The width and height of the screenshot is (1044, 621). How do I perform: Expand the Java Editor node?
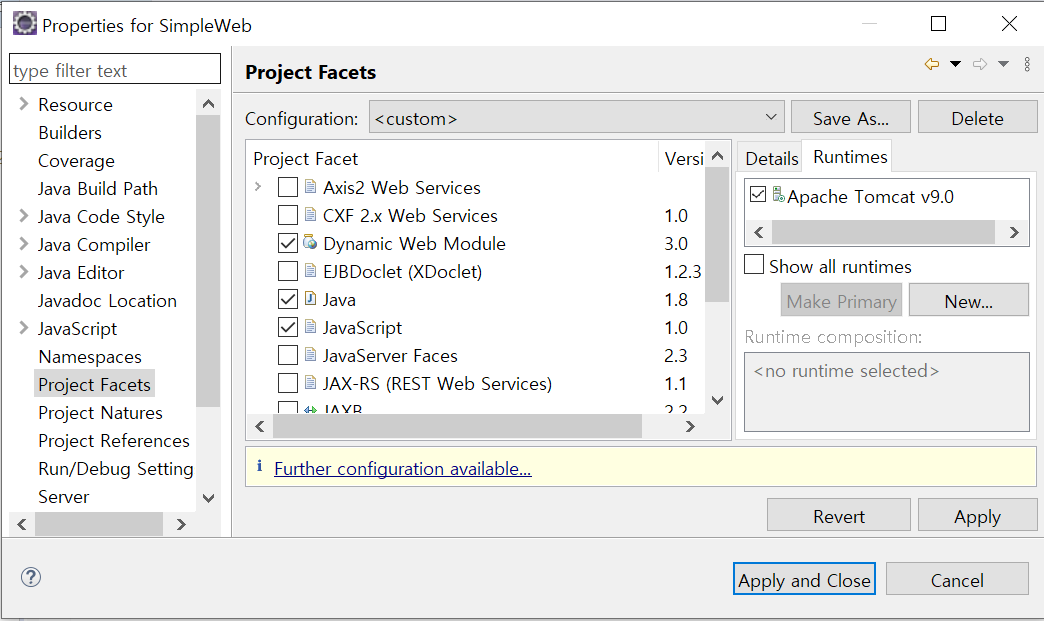click(x=24, y=271)
